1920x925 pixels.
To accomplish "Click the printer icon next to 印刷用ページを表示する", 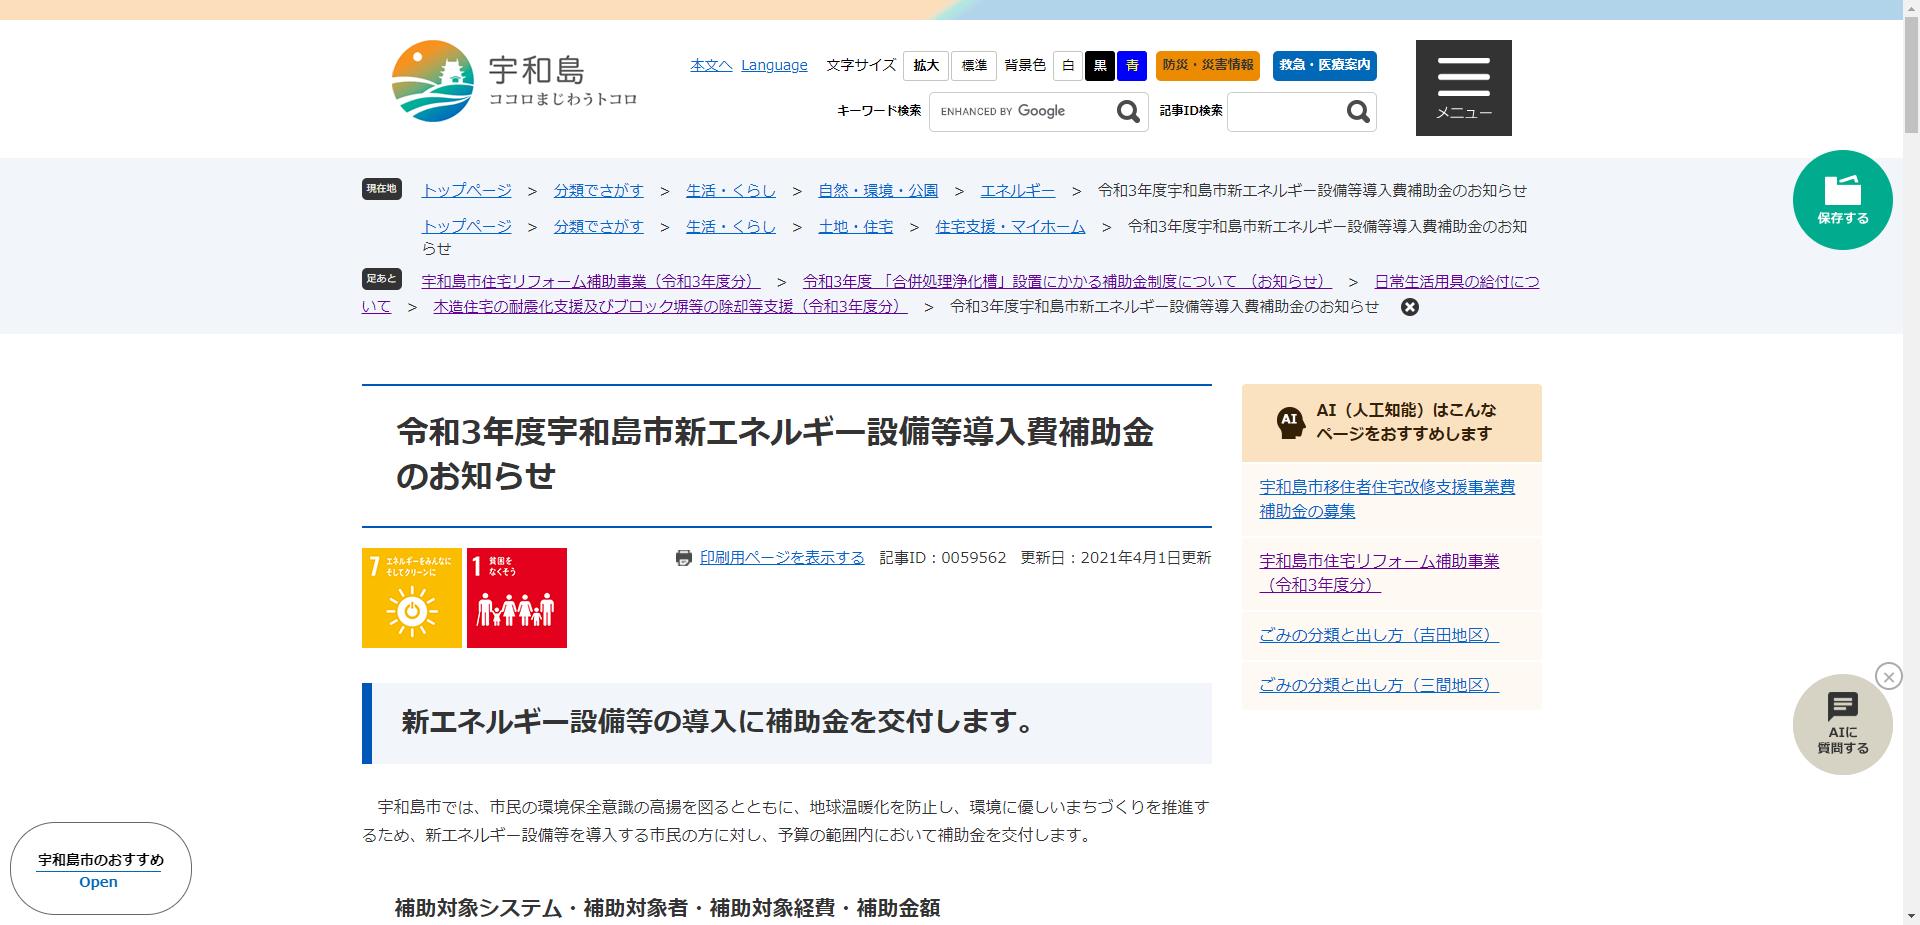I will 684,558.
